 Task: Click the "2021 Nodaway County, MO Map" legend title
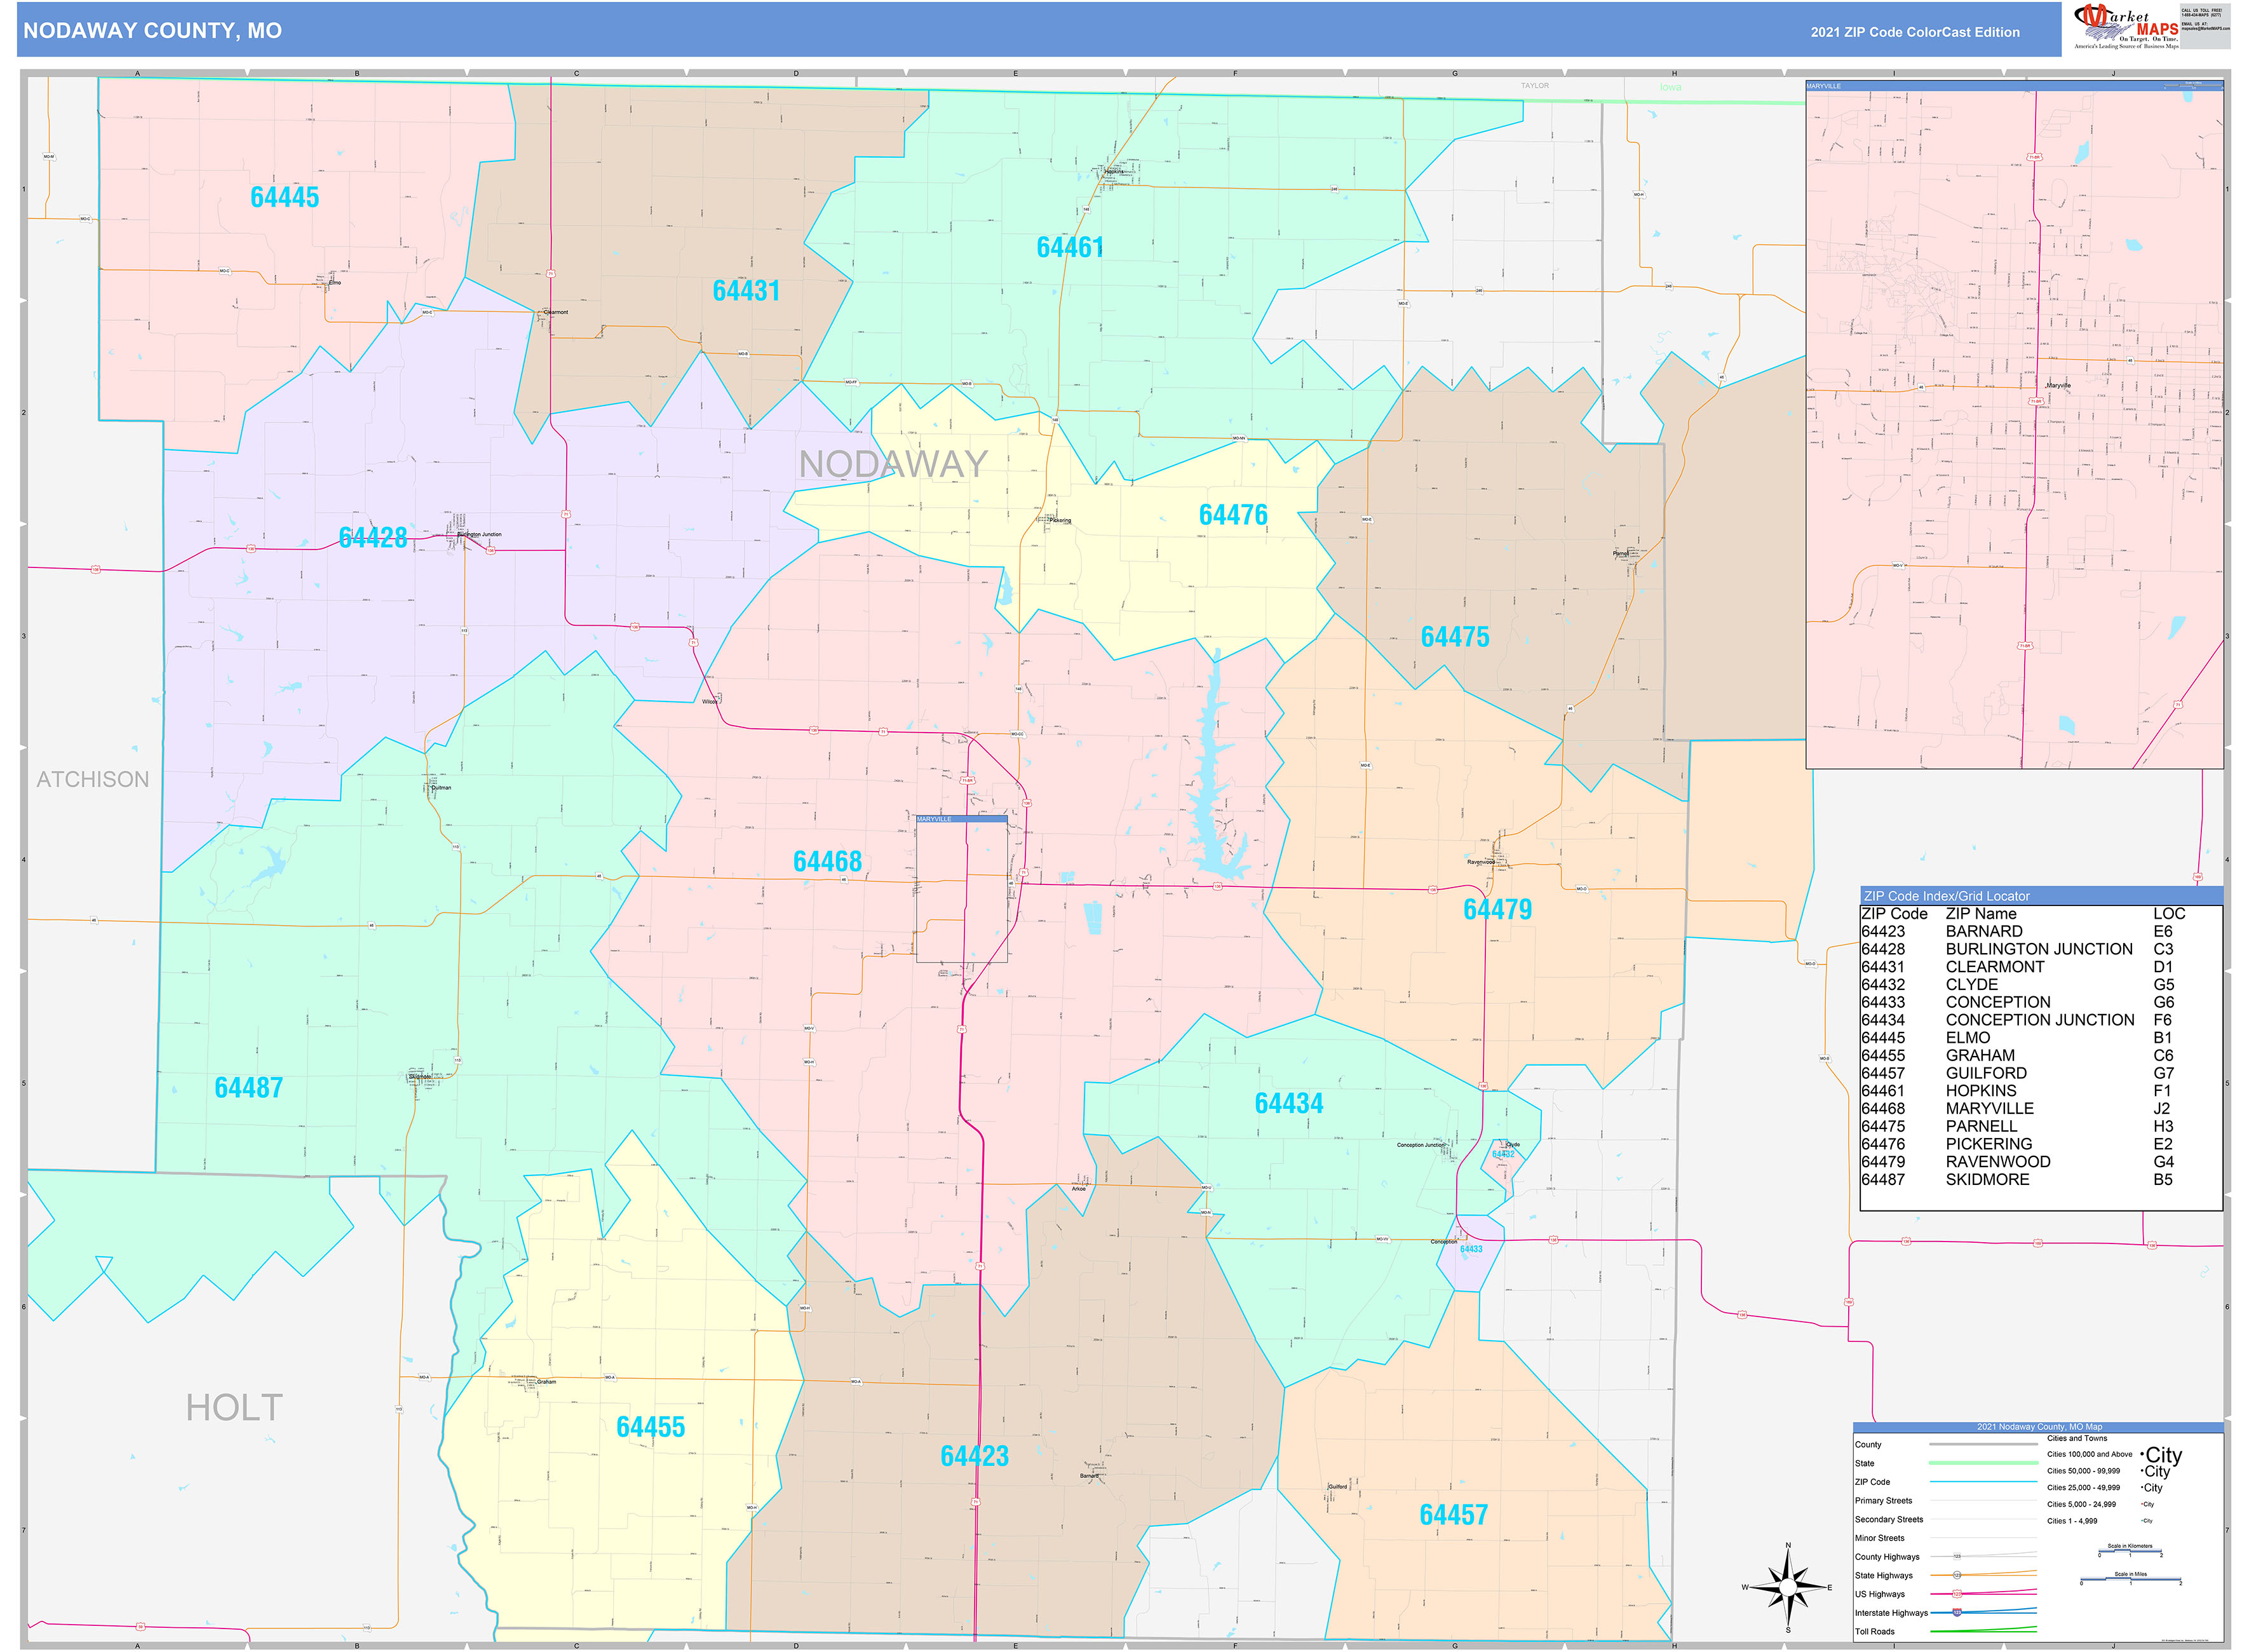(2039, 1427)
